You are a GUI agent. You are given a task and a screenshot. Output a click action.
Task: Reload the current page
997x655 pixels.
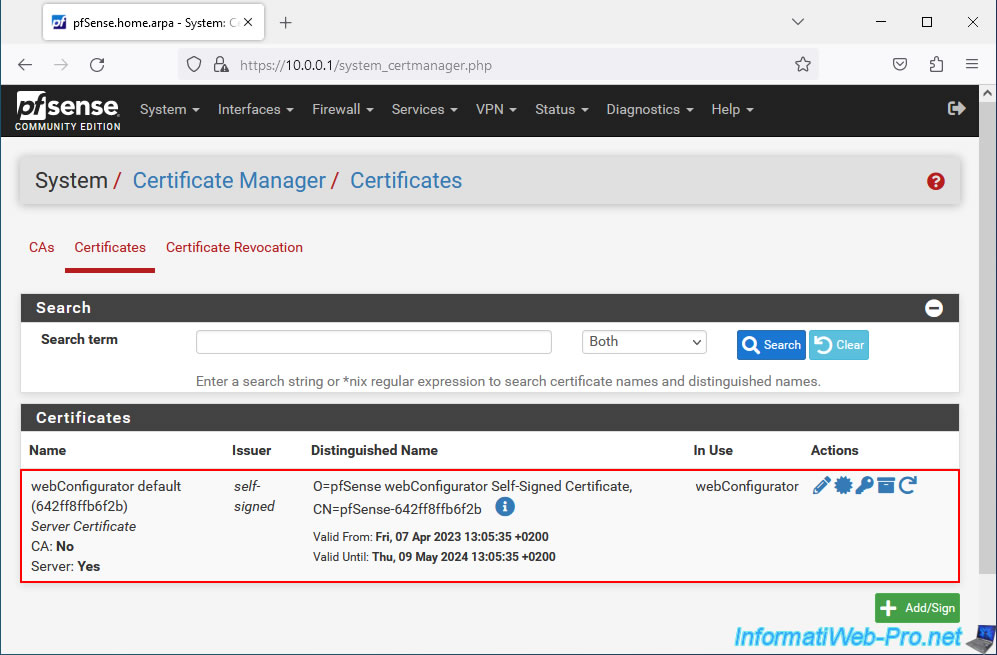pyautogui.click(x=97, y=64)
